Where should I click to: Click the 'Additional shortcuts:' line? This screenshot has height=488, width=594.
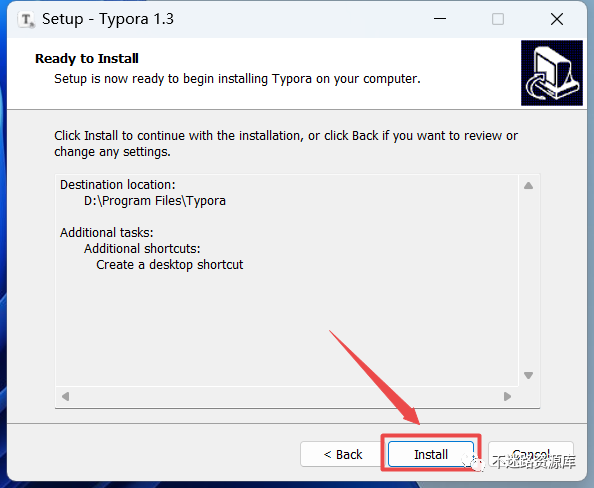click(142, 249)
